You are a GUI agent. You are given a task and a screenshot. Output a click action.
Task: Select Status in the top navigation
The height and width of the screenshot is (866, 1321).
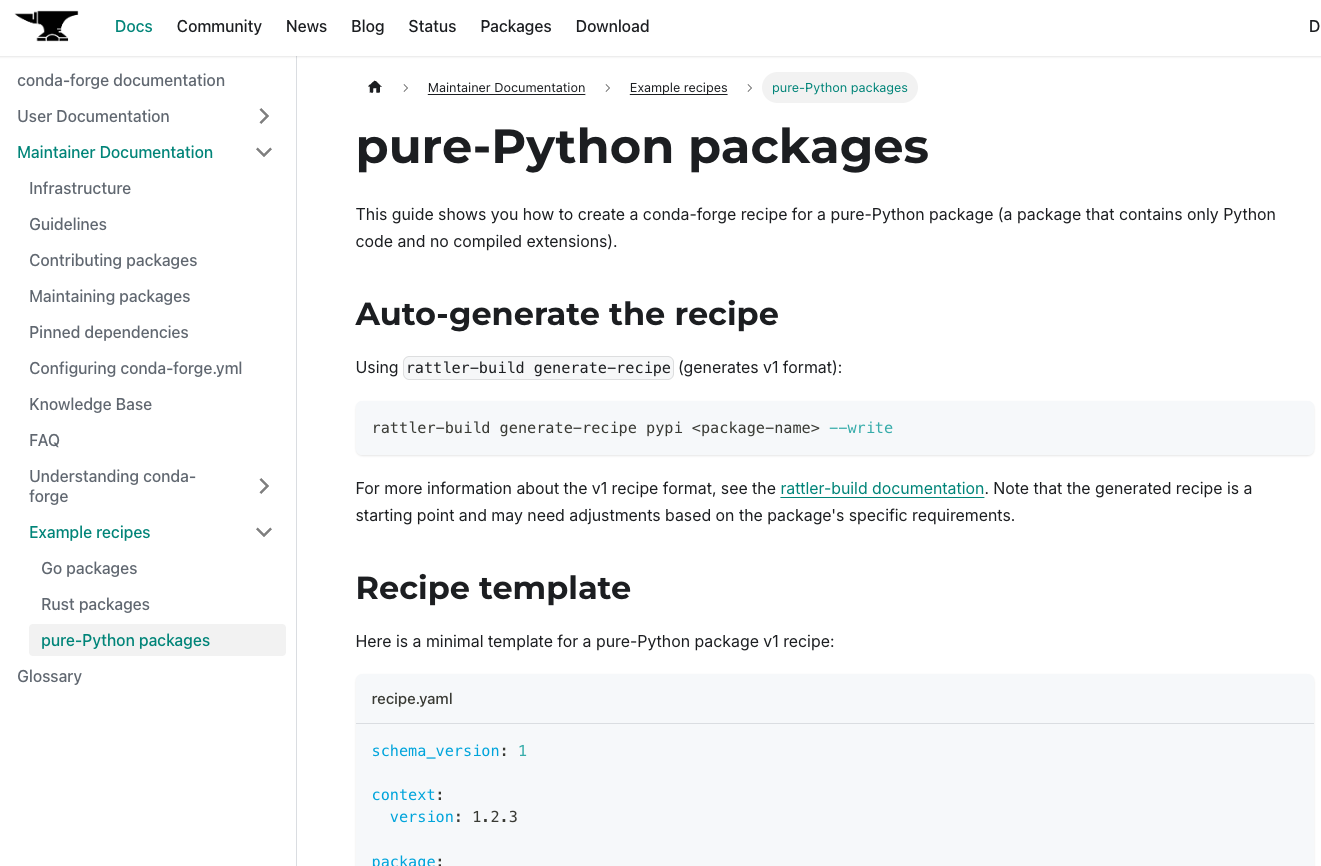(x=432, y=26)
